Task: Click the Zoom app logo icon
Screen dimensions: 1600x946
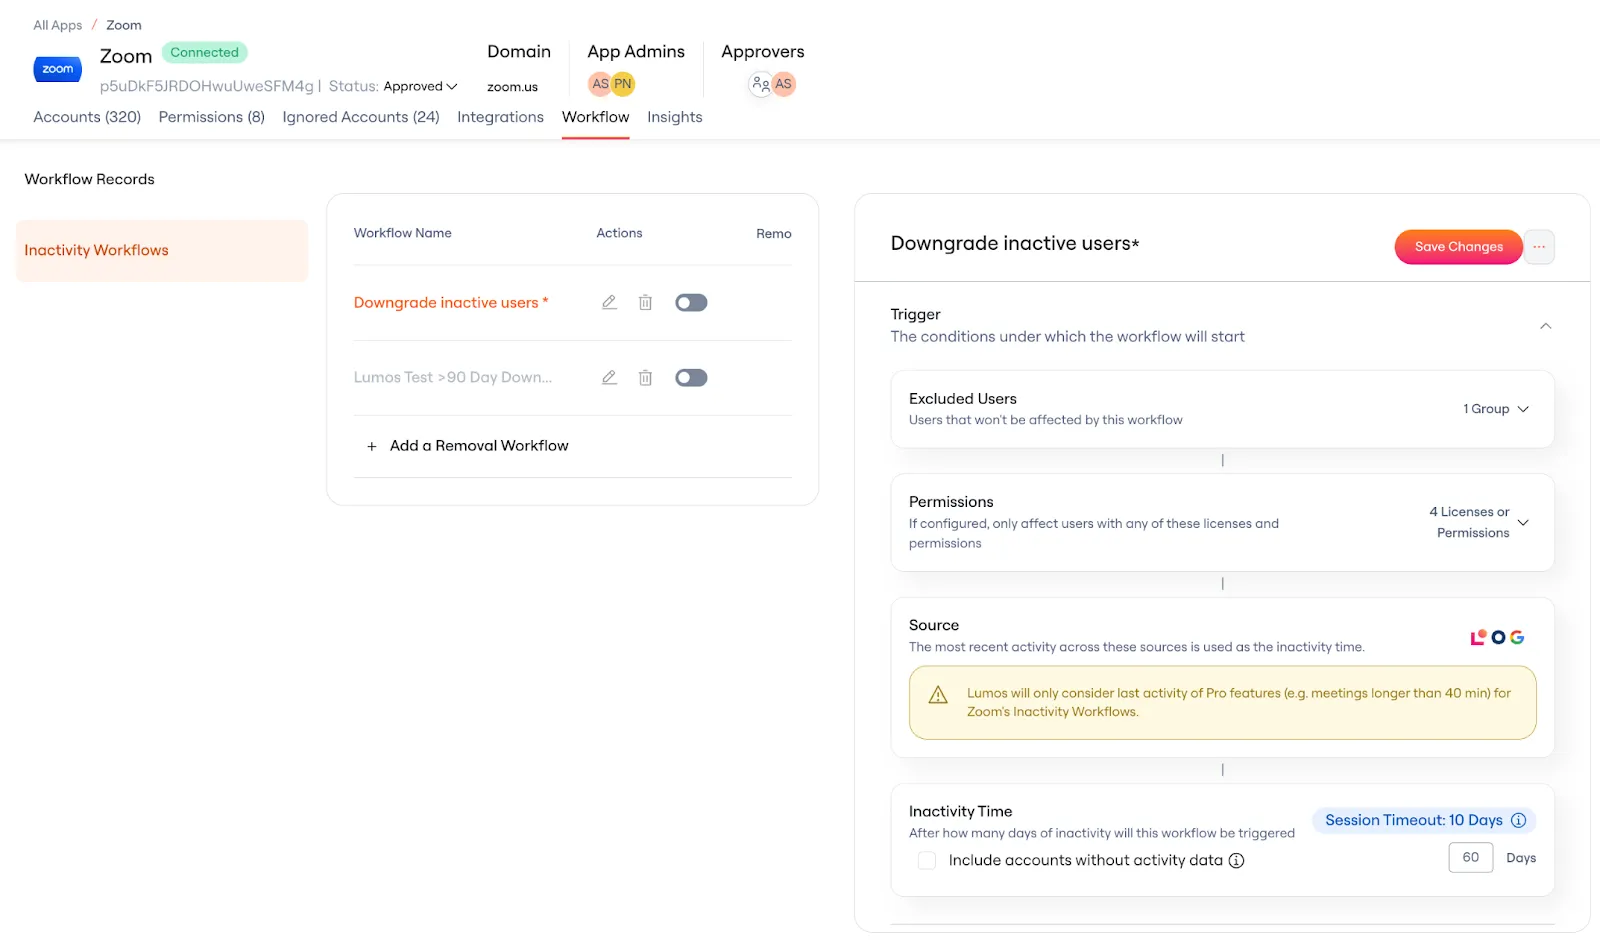Action: click(x=57, y=69)
